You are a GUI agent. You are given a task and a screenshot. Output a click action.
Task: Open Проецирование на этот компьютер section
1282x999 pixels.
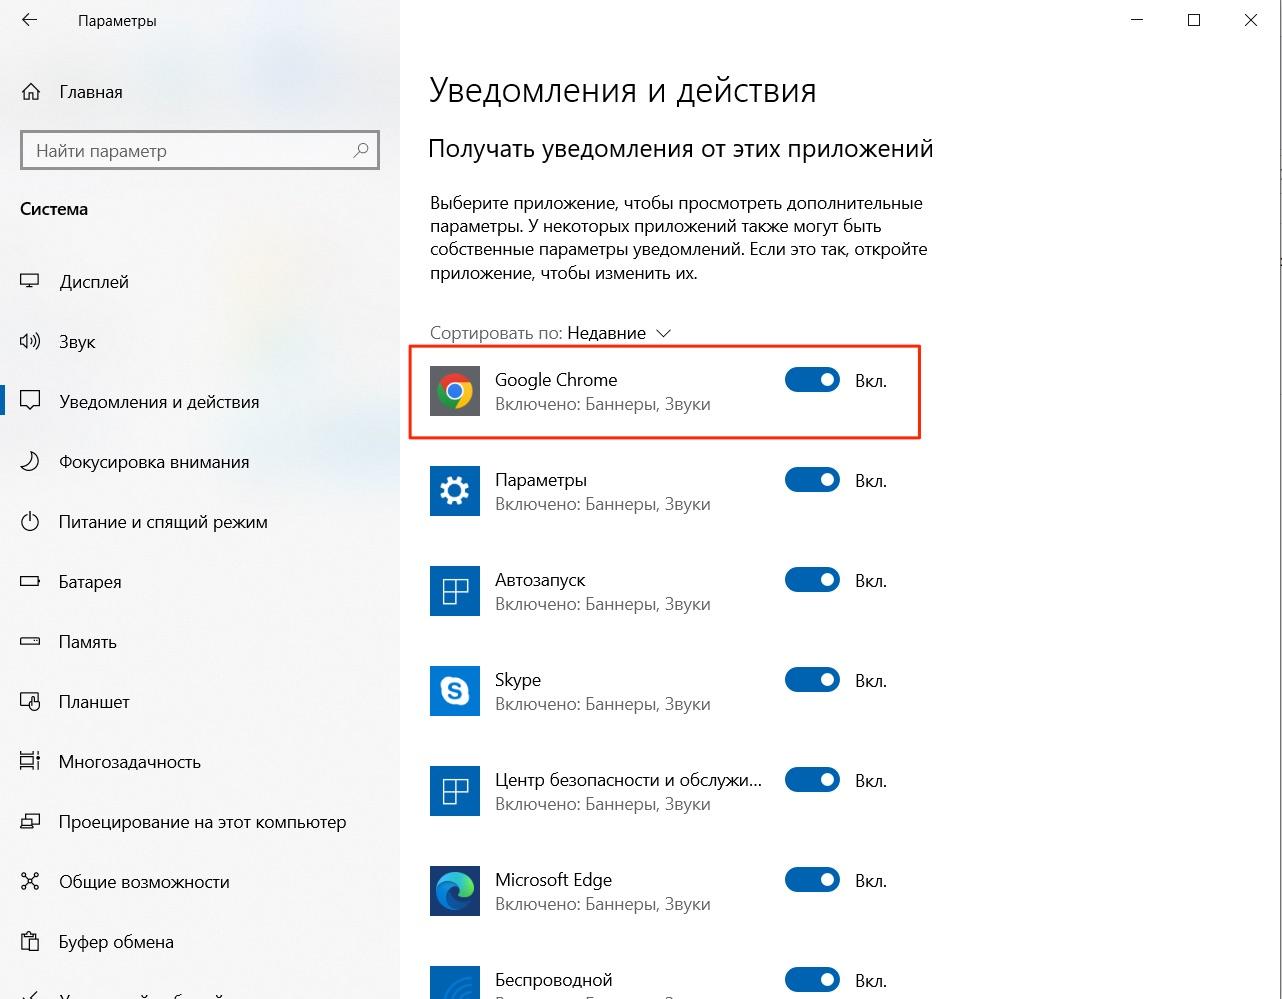[x=200, y=822]
